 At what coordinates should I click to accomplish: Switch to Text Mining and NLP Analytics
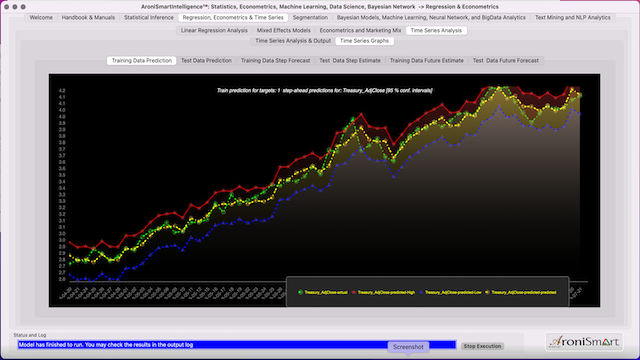coord(573,18)
